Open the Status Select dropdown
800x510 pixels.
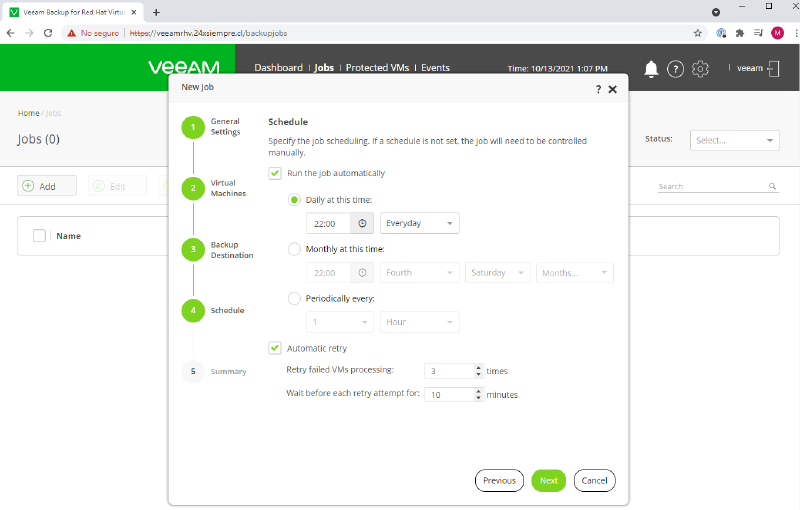[734, 140]
